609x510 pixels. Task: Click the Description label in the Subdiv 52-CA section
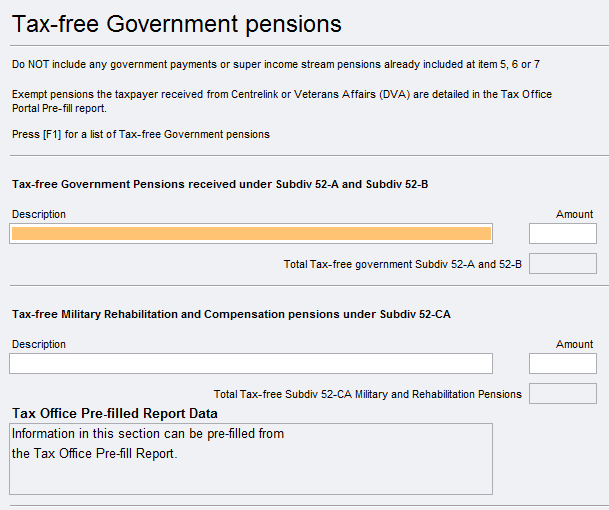39,344
